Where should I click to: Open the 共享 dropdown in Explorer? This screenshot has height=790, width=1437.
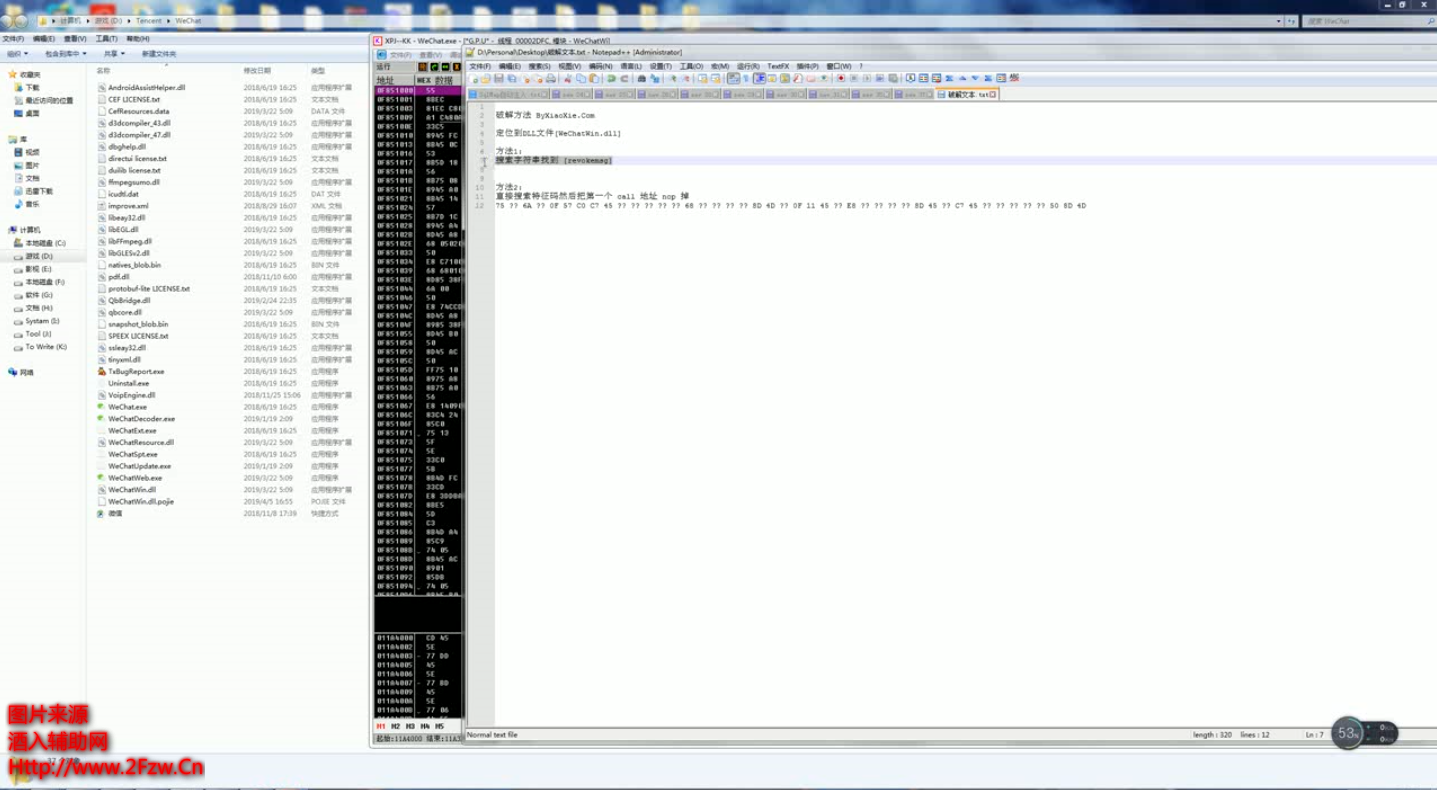114,54
